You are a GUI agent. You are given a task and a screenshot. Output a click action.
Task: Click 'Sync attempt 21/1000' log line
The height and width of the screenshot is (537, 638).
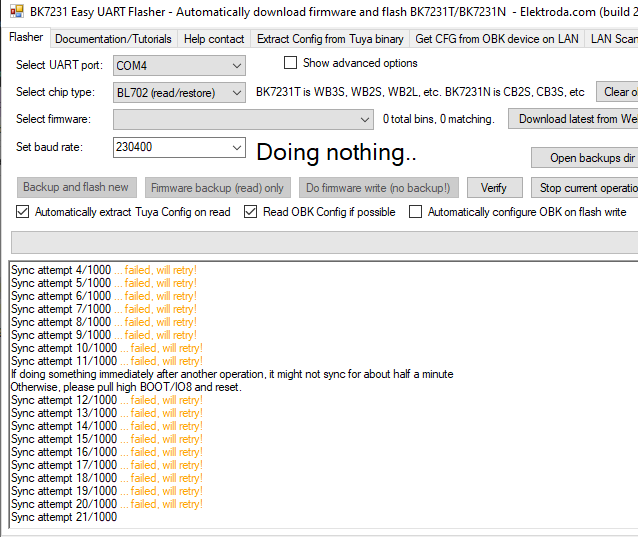tap(64, 517)
